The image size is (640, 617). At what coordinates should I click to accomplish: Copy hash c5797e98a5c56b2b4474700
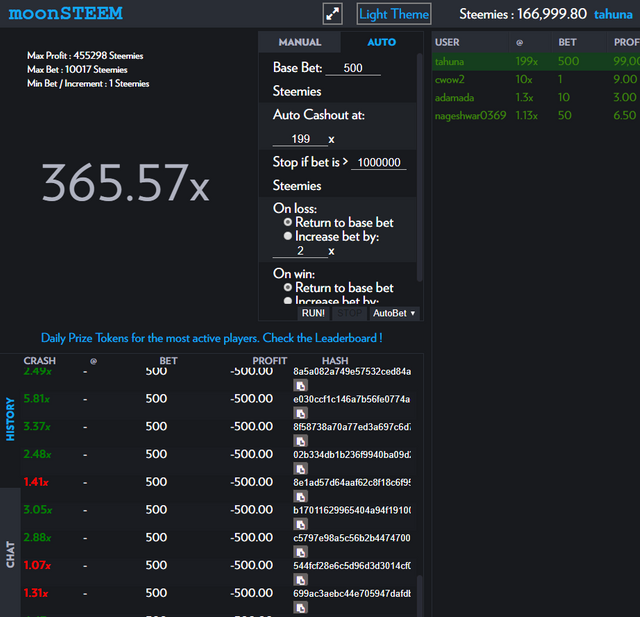[300, 552]
